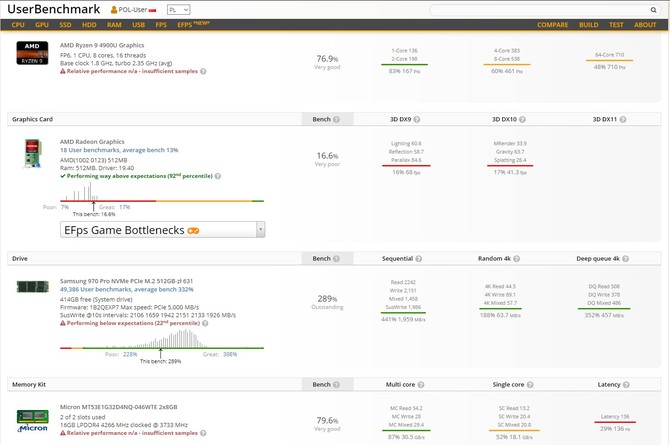This screenshot has height=445, width=670.
Task: Click the AMD Ryzen 9 processor thumbnail
Action: pyautogui.click(x=32, y=53)
